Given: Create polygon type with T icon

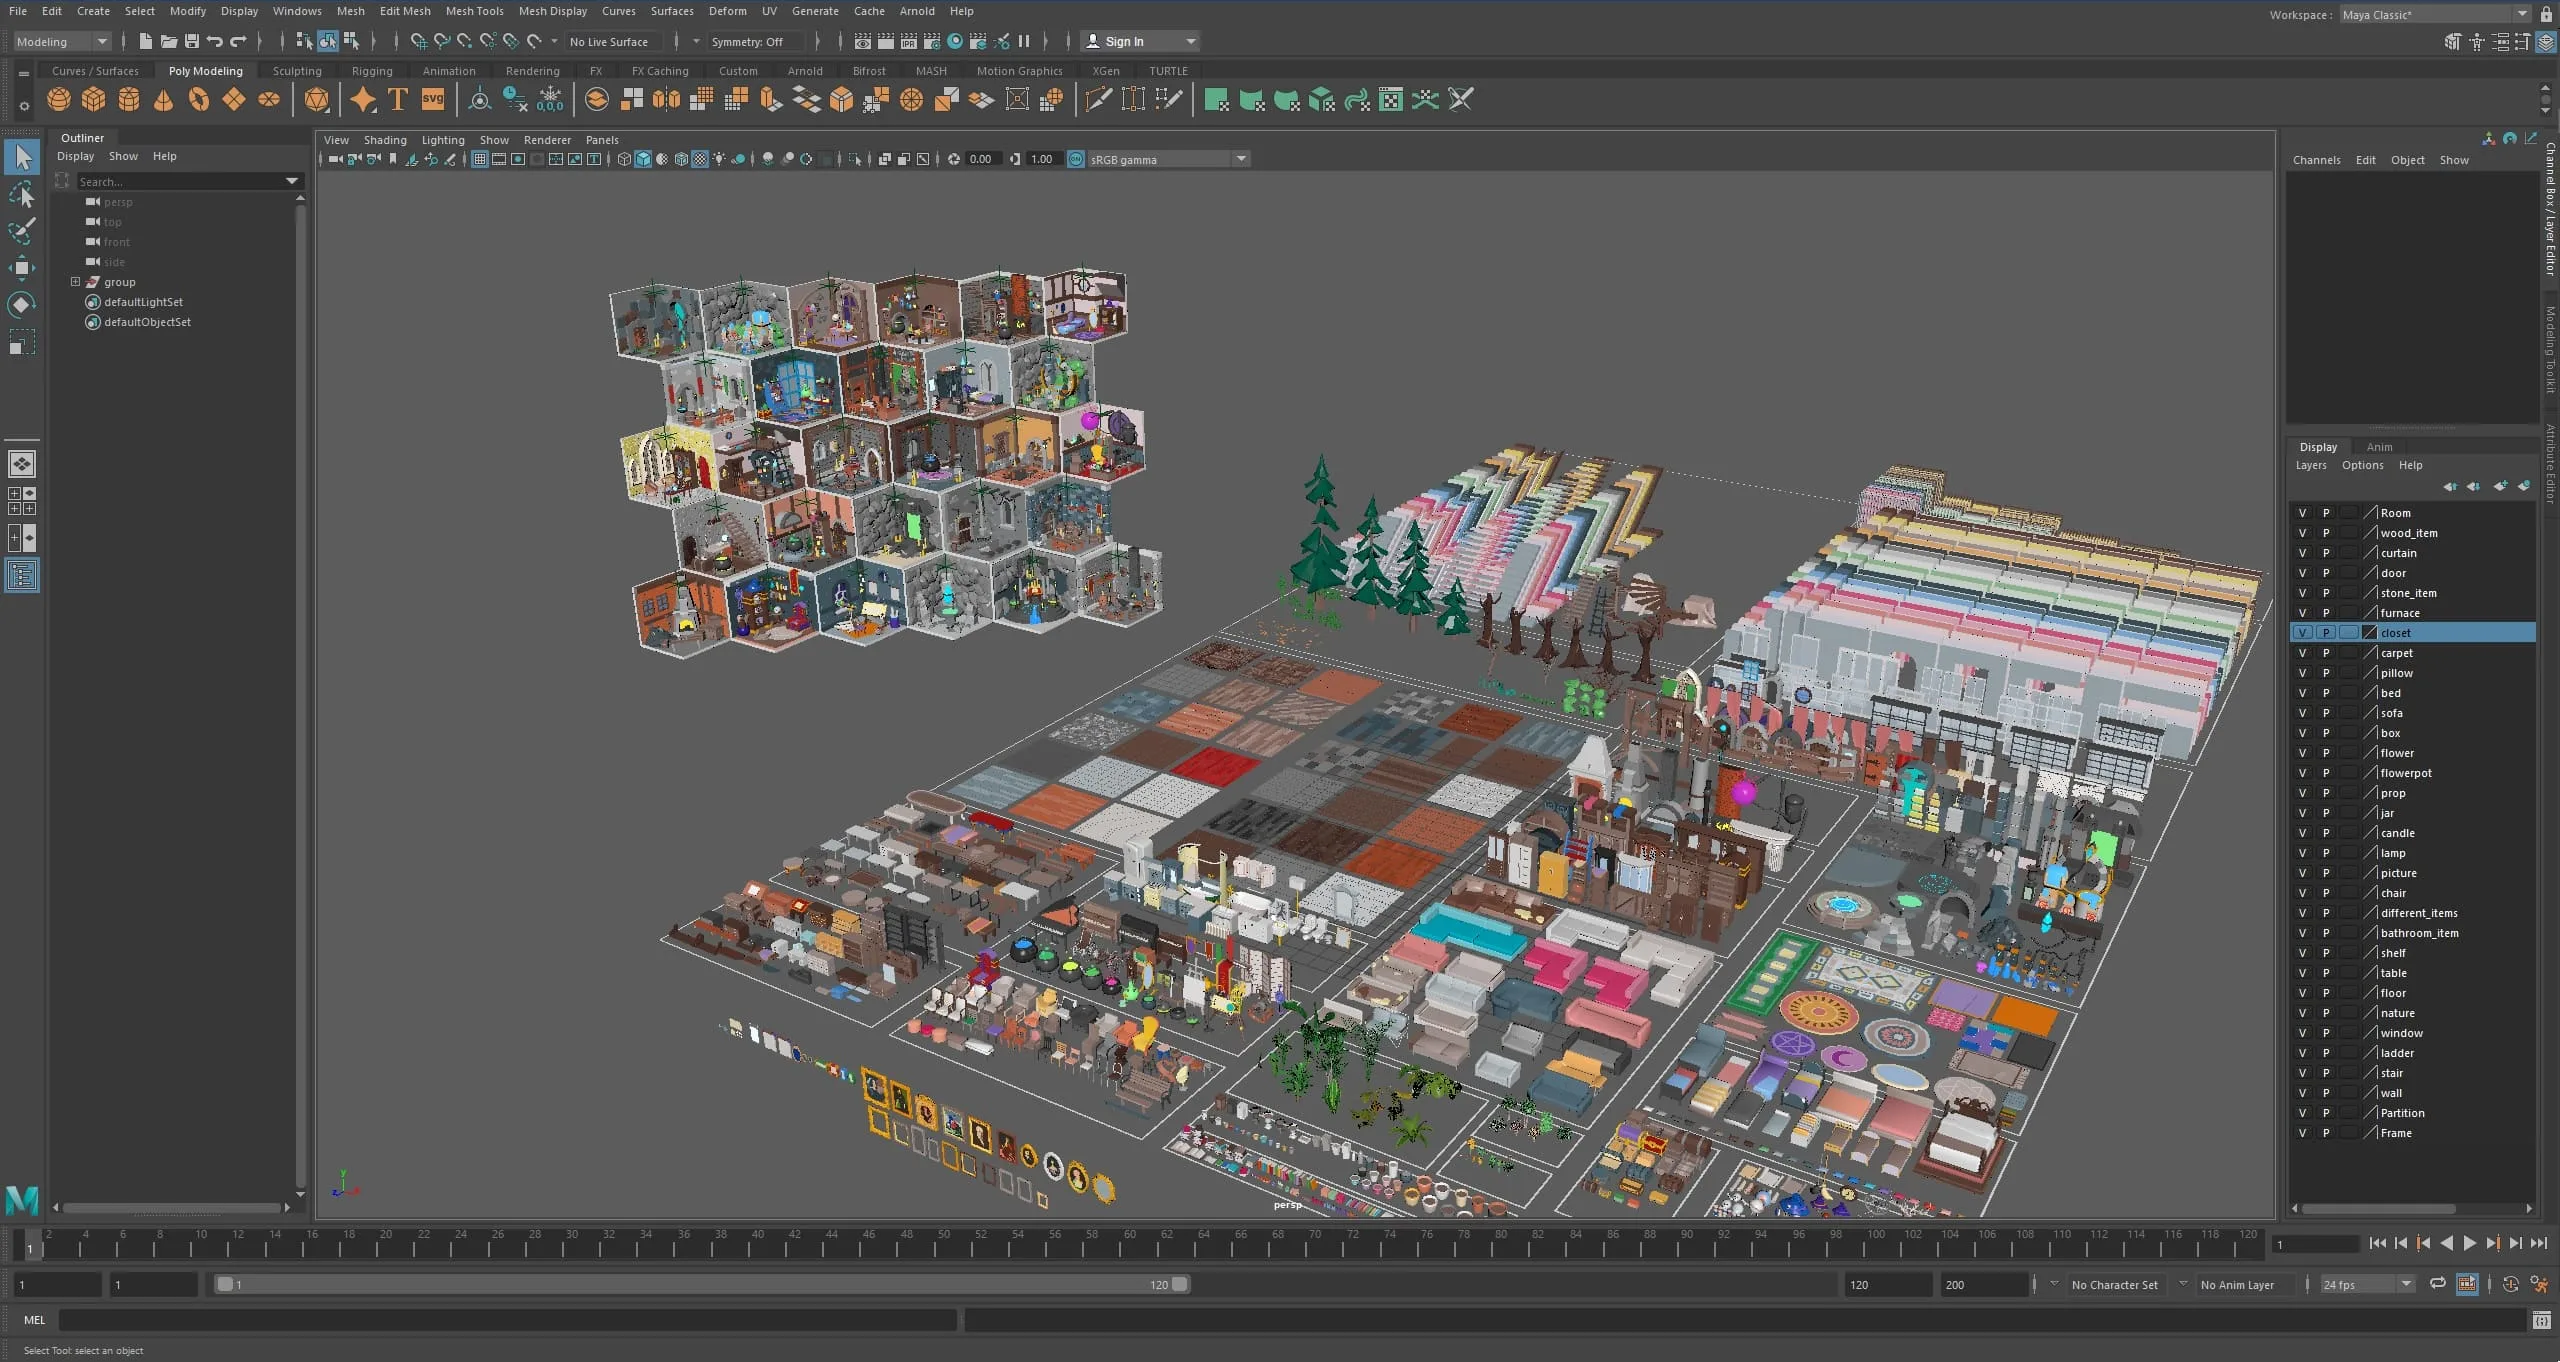Looking at the screenshot, I should coord(397,100).
